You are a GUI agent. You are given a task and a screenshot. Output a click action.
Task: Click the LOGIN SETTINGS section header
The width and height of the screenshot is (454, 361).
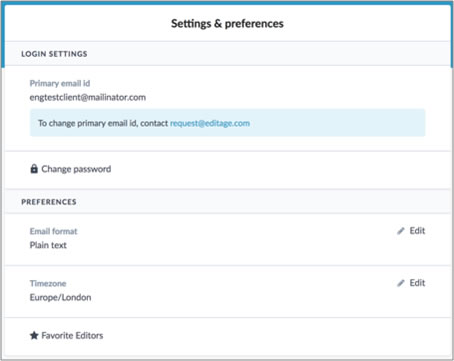54,54
